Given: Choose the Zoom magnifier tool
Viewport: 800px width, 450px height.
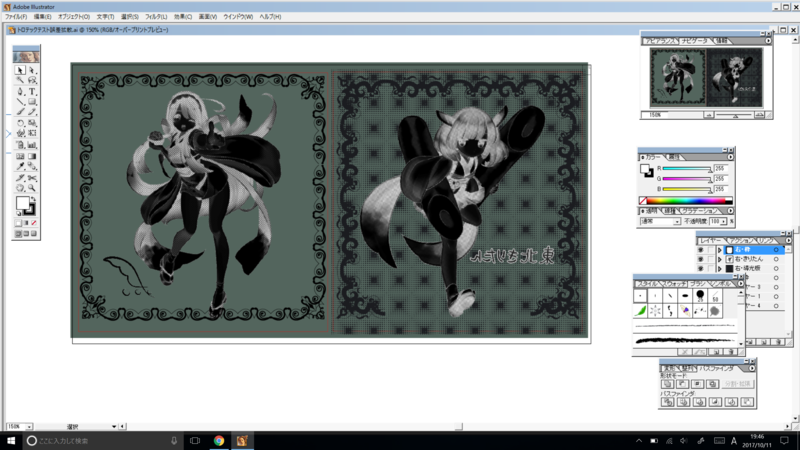Looking at the screenshot, I should click(32, 188).
